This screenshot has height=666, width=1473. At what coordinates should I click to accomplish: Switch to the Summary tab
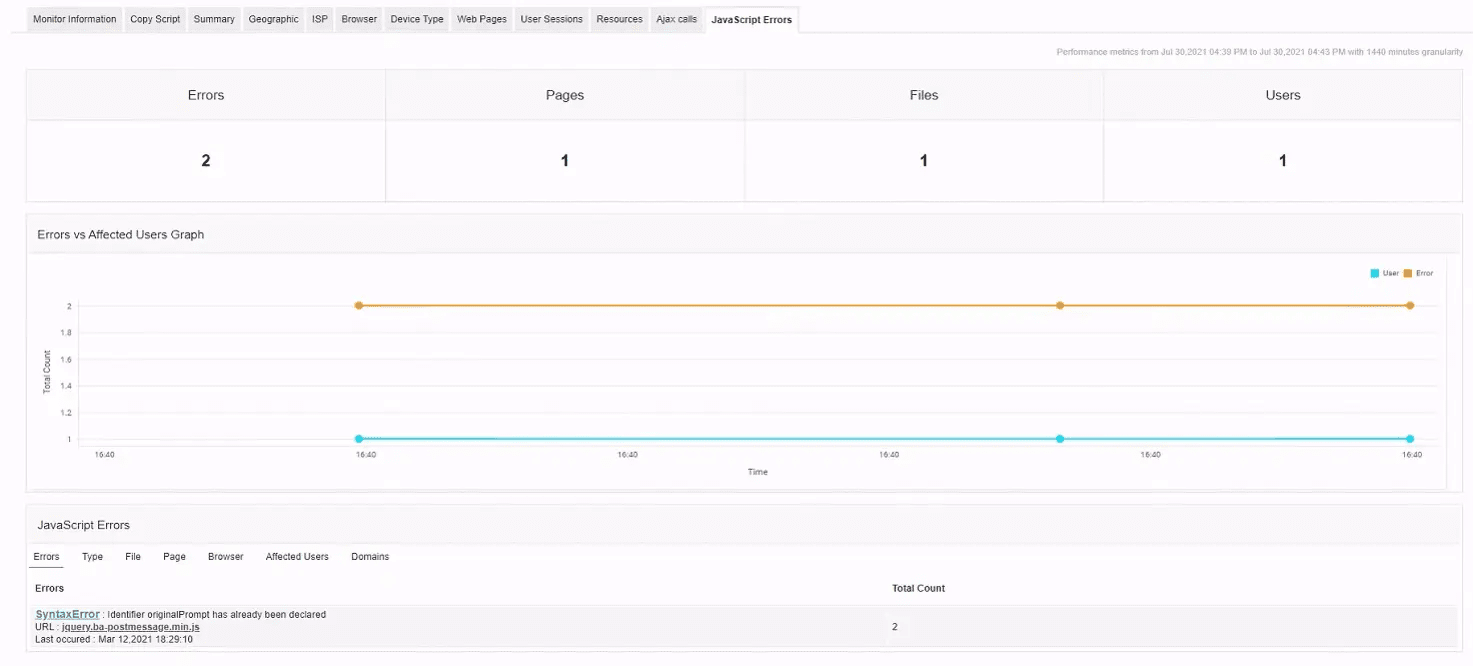213,18
